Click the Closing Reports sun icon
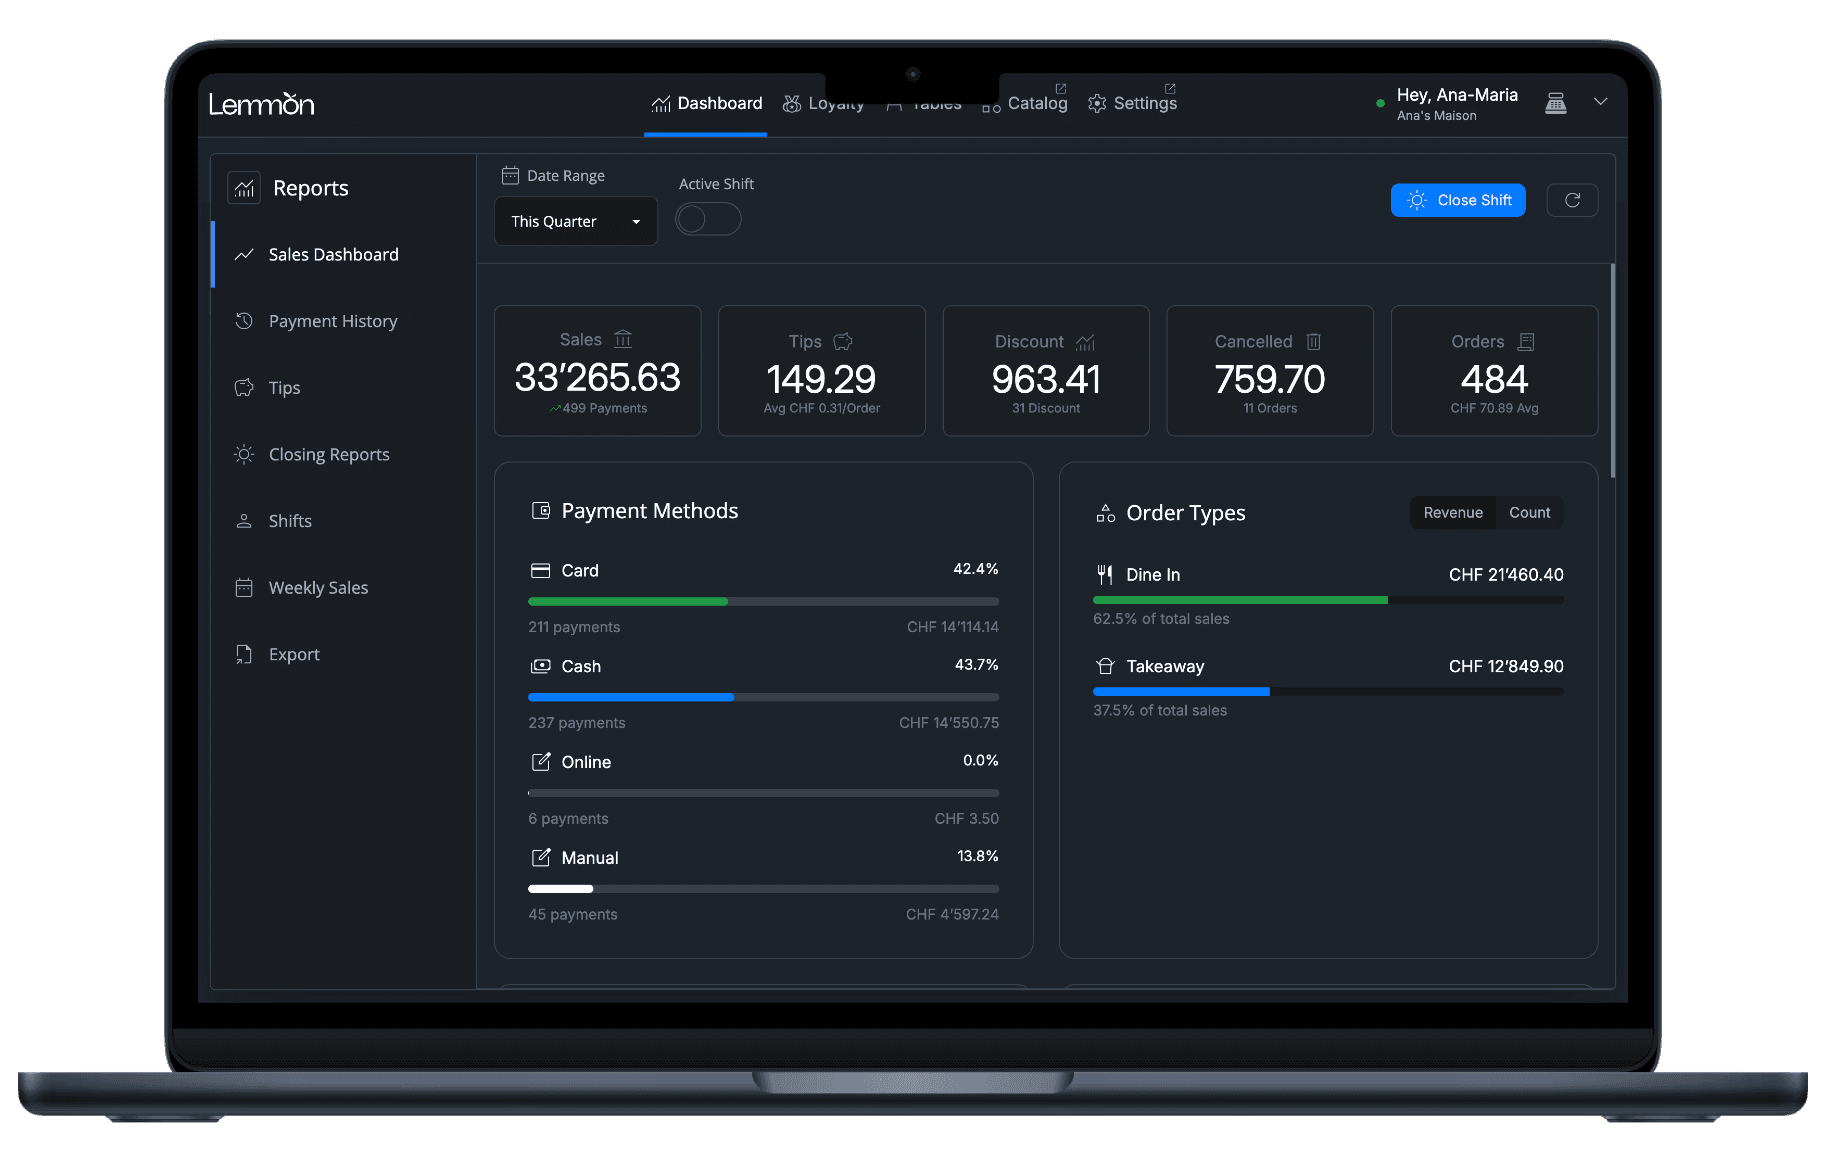Viewport: 1842px width, 1165px height. tap(244, 454)
